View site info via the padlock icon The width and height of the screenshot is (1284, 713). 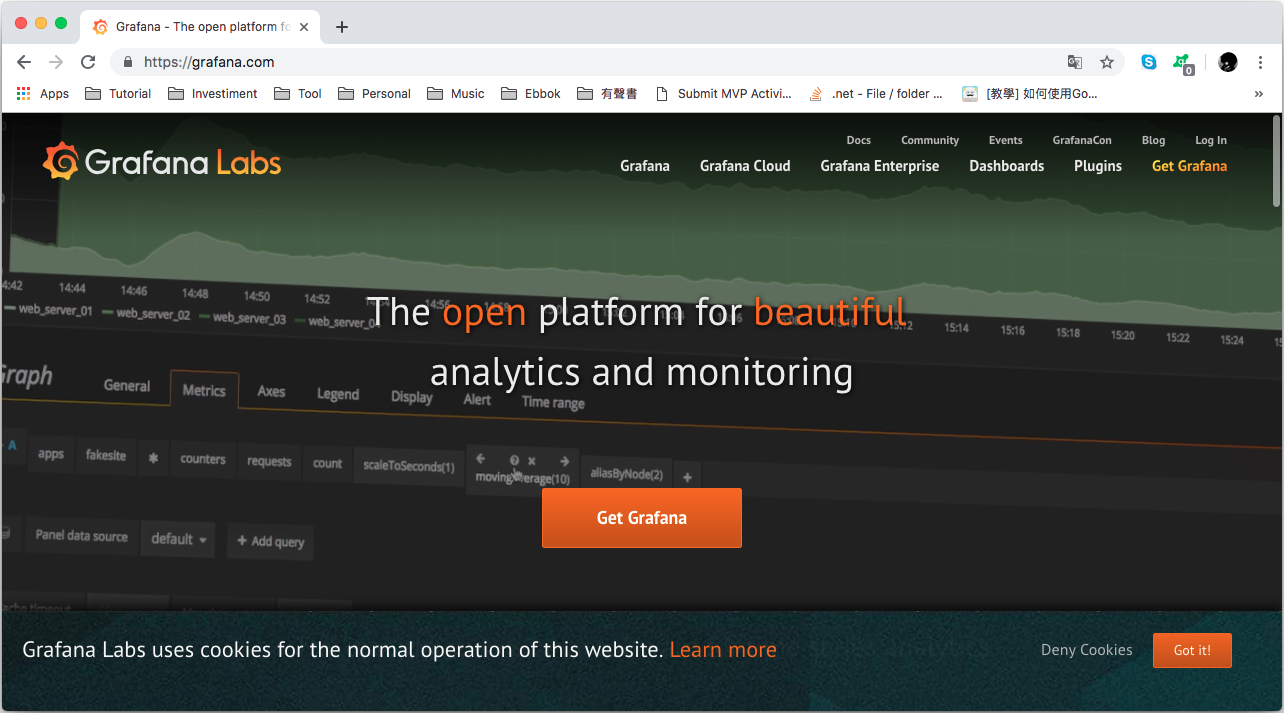click(x=127, y=62)
